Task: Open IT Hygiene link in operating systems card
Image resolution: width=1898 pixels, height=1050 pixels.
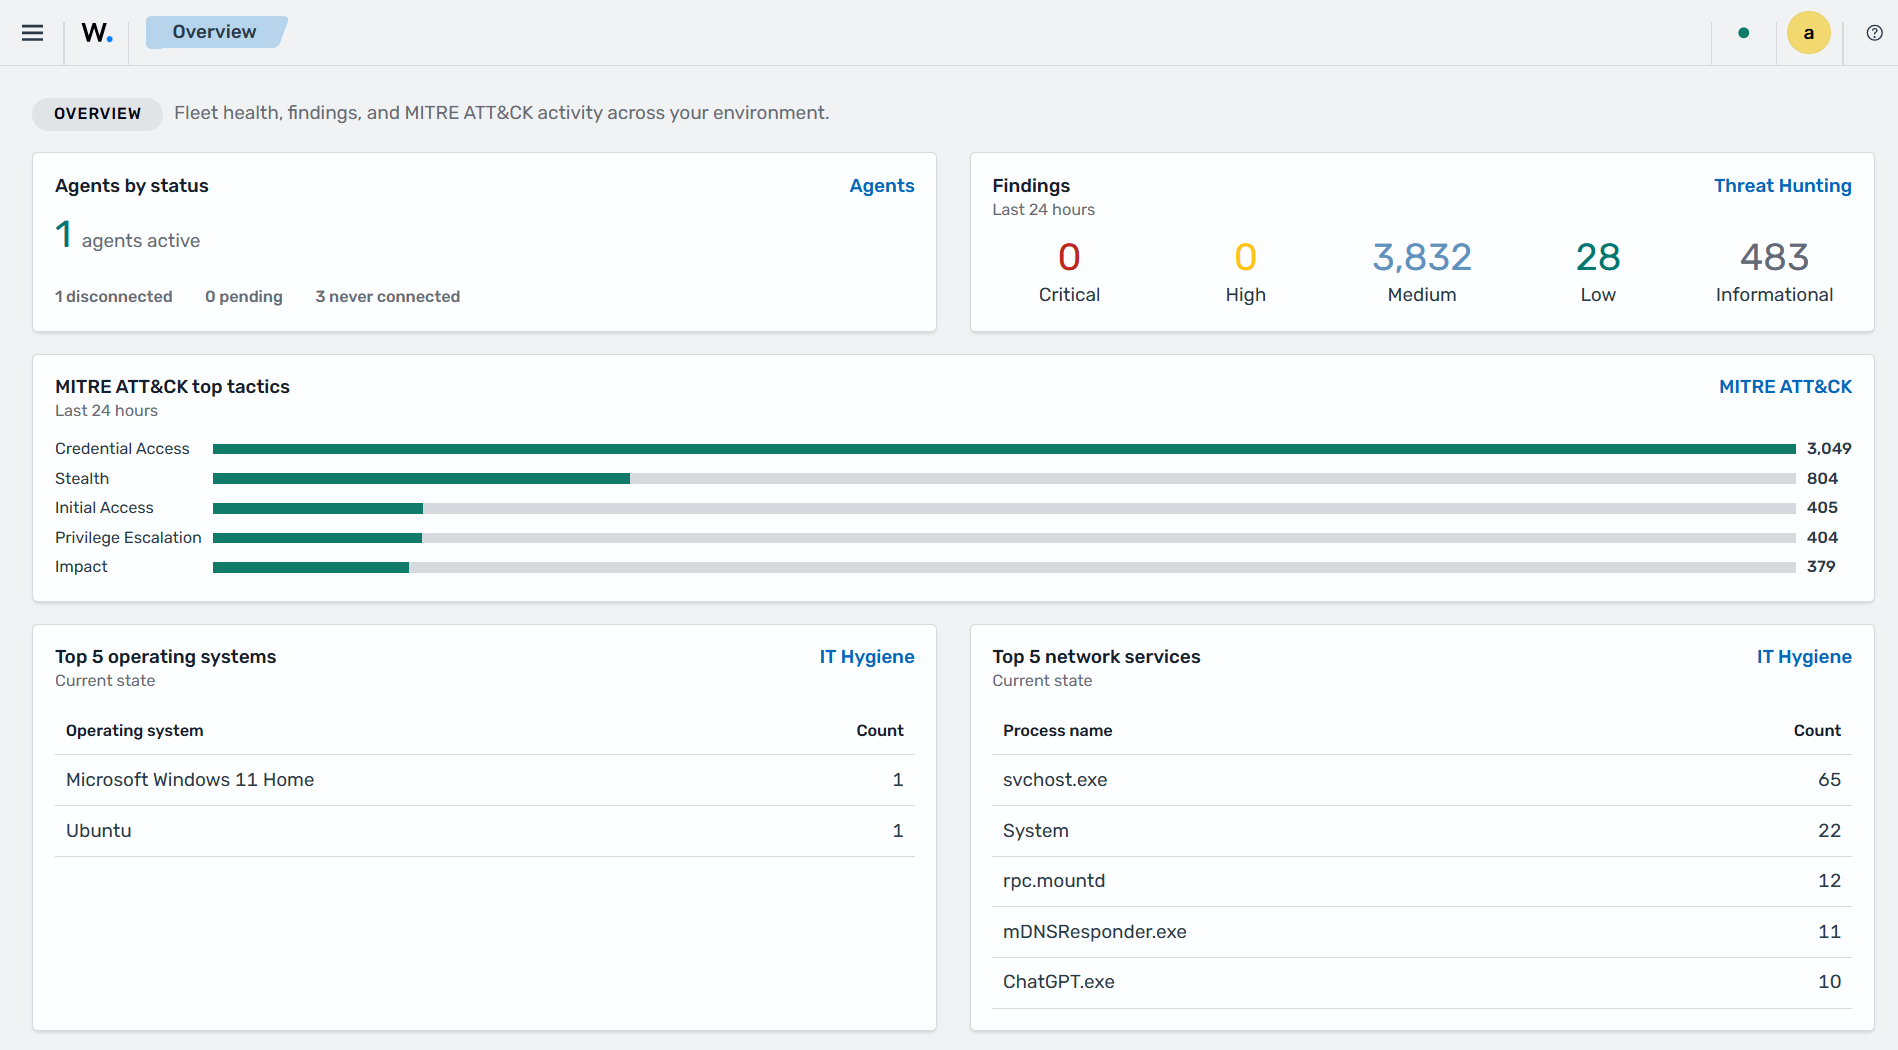Action: [x=867, y=657]
